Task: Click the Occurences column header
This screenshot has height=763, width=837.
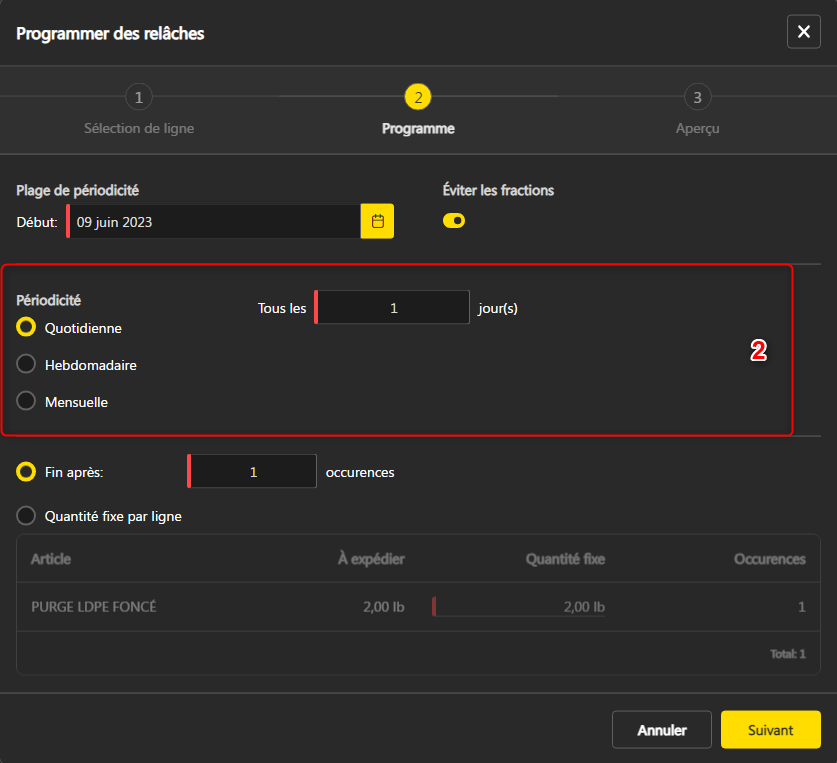Action: (769, 559)
